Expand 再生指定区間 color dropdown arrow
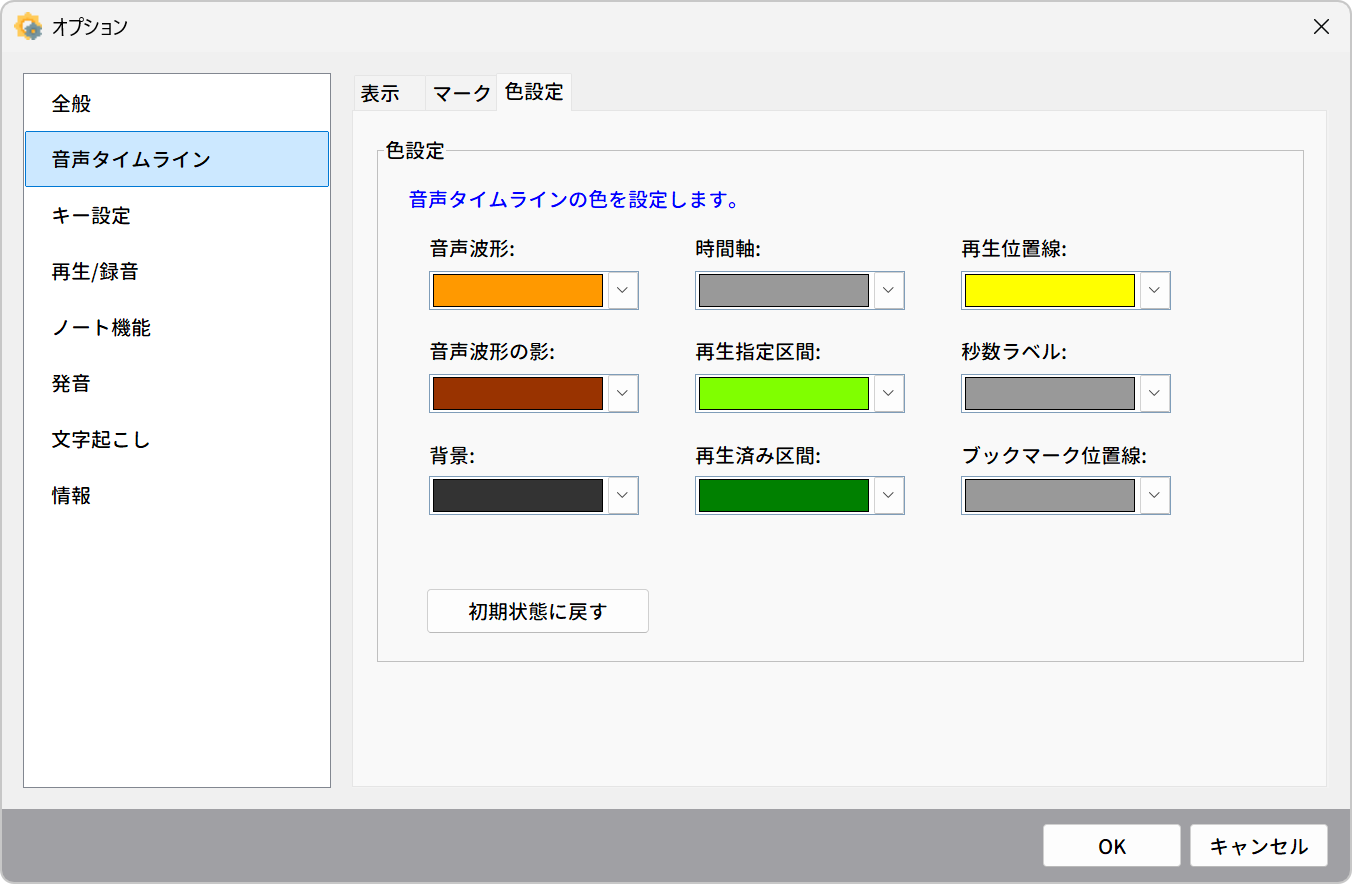 888,394
